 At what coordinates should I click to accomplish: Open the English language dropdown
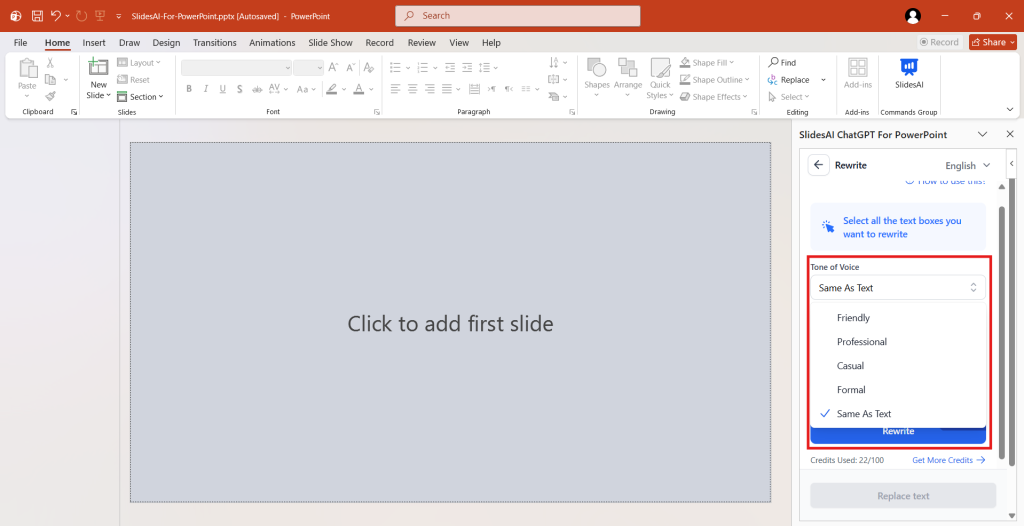pyautogui.click(x=968, y=165)
